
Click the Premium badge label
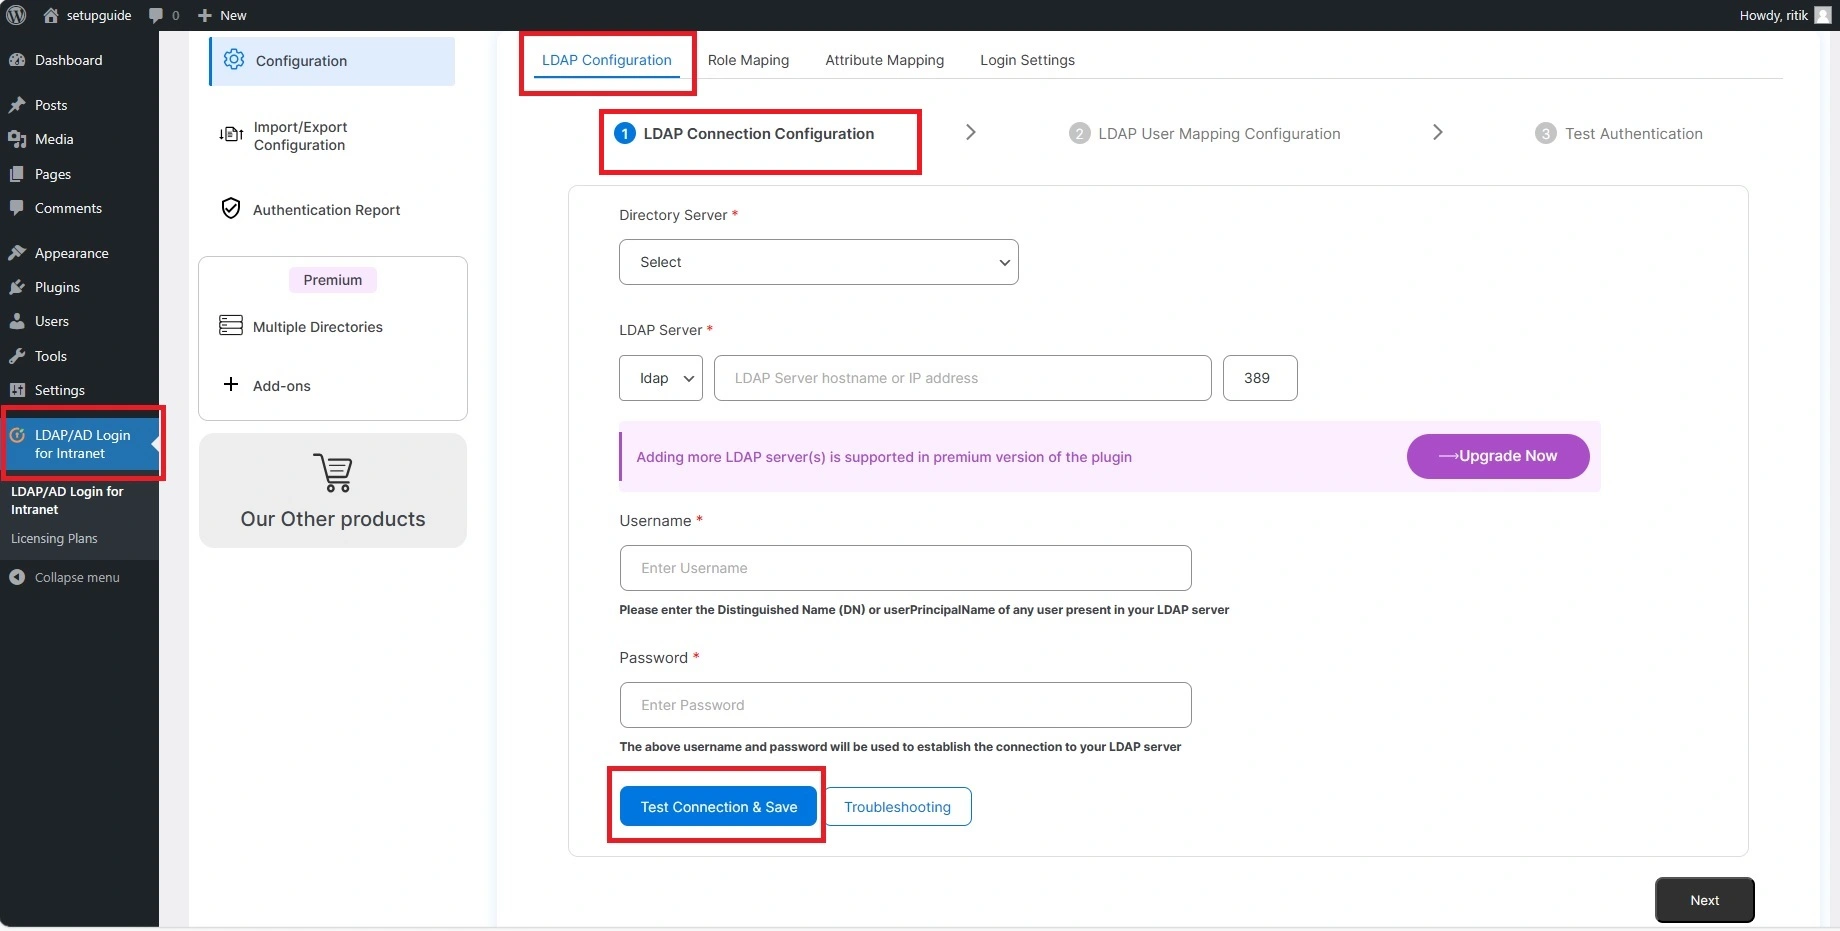coord(333,280)
